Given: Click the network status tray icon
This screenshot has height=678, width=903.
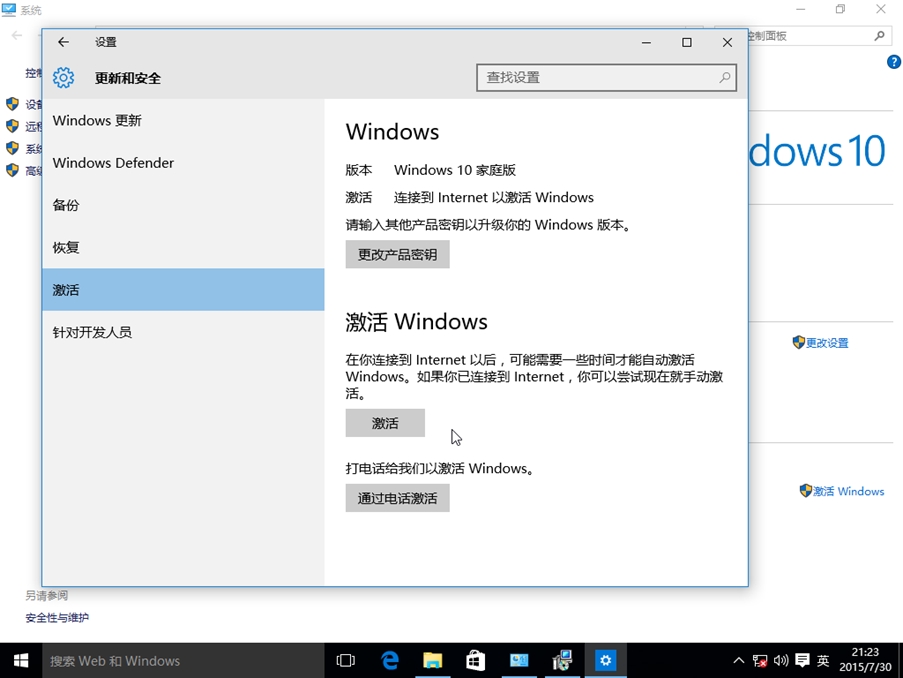Looking at the screenshot, I should 760,661.
